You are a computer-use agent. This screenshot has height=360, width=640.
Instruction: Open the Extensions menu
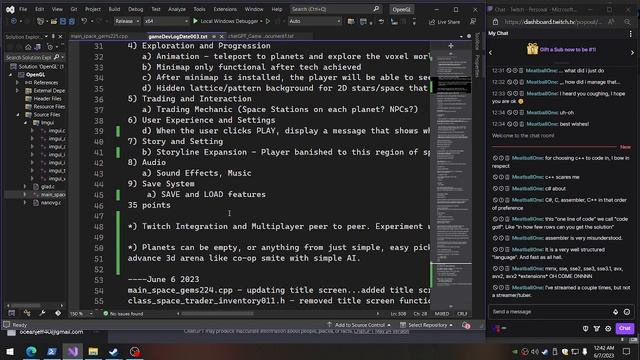tap(225, 9)
